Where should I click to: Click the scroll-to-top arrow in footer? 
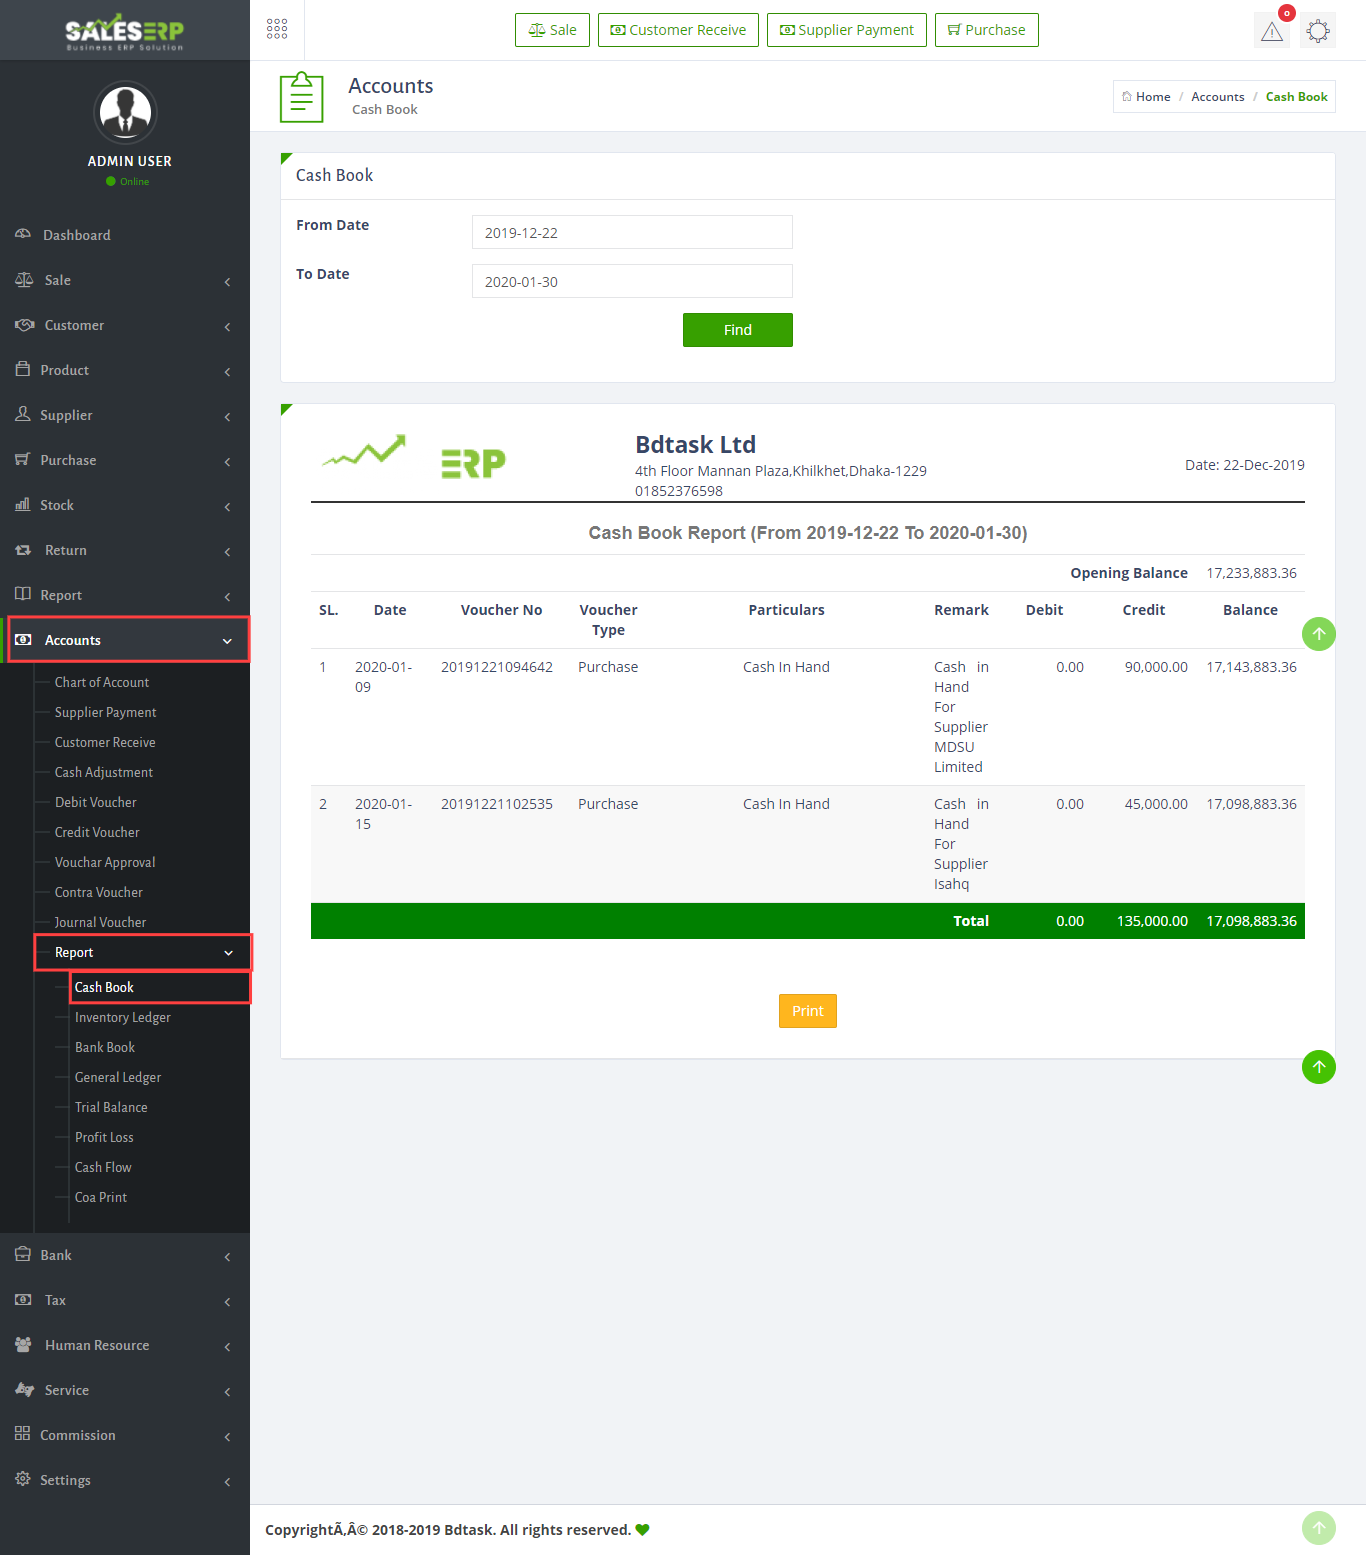[1318, 1528]
